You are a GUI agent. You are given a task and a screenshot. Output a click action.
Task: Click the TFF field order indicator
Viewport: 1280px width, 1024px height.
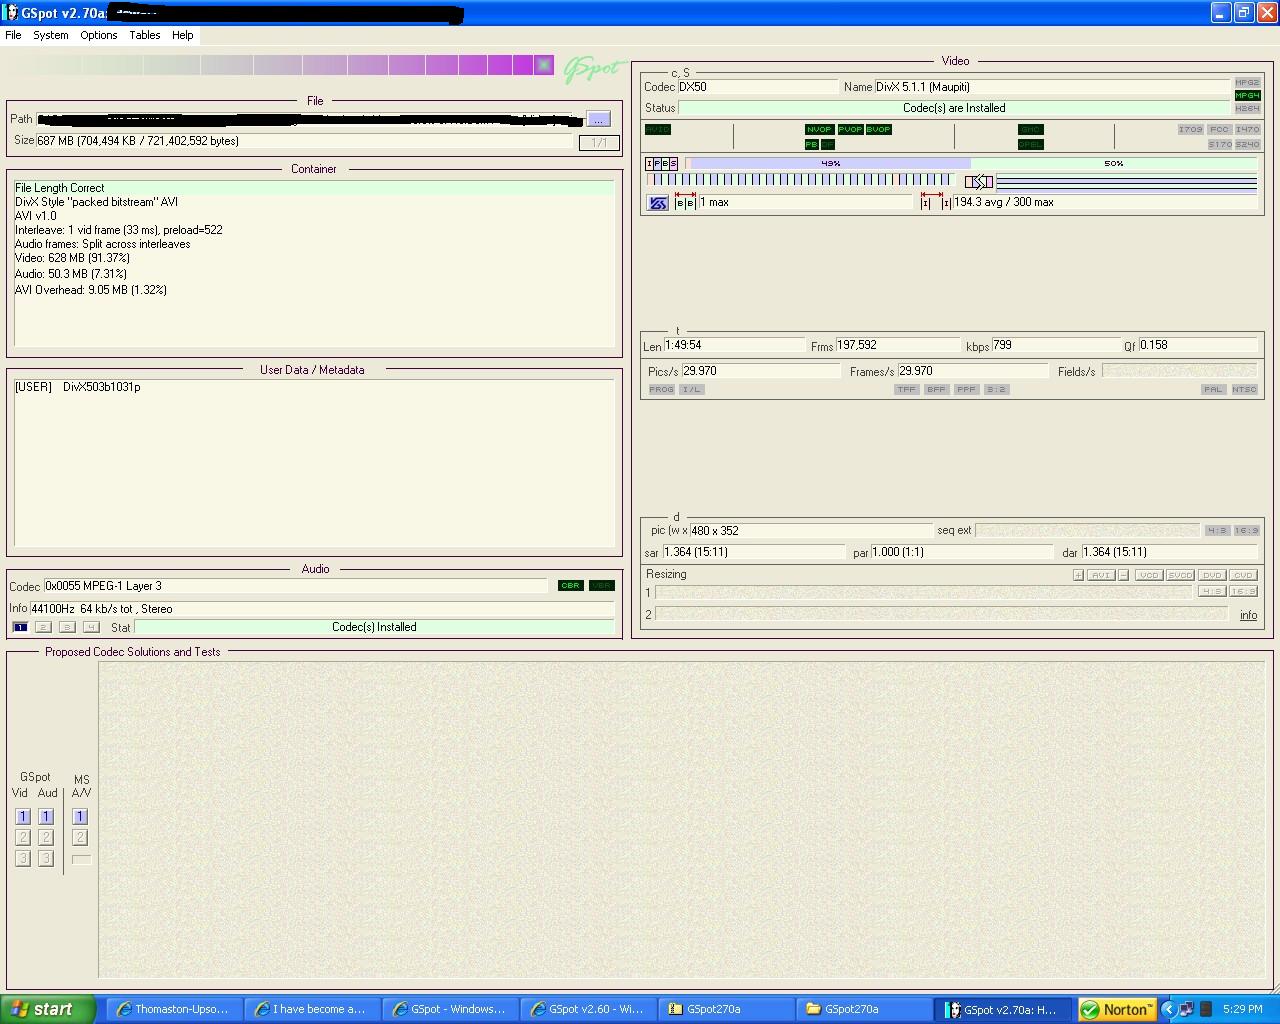pyautogui.click(x=906, y=390)
